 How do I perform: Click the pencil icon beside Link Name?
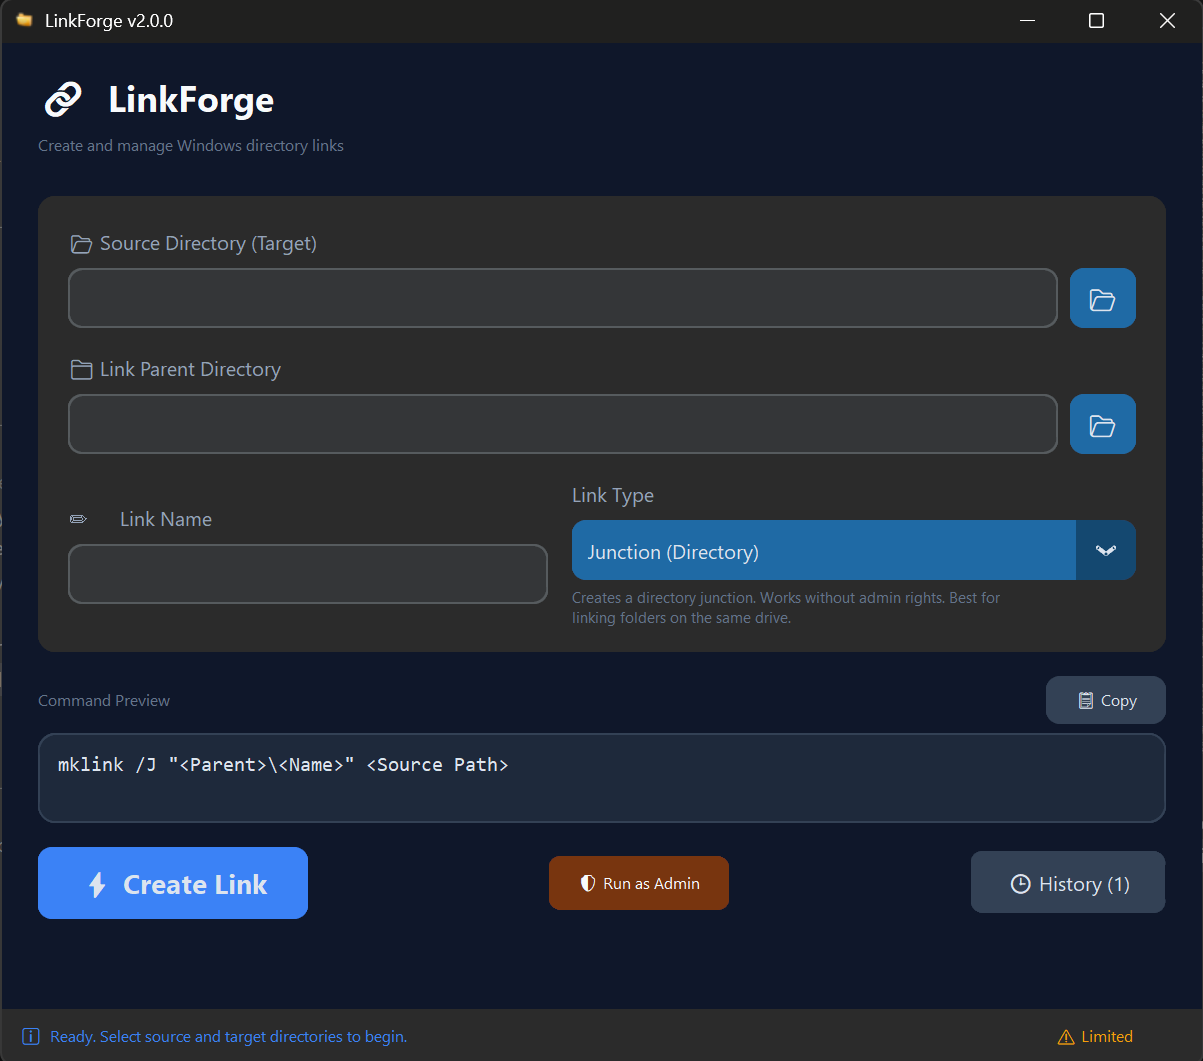pos(78,519)
